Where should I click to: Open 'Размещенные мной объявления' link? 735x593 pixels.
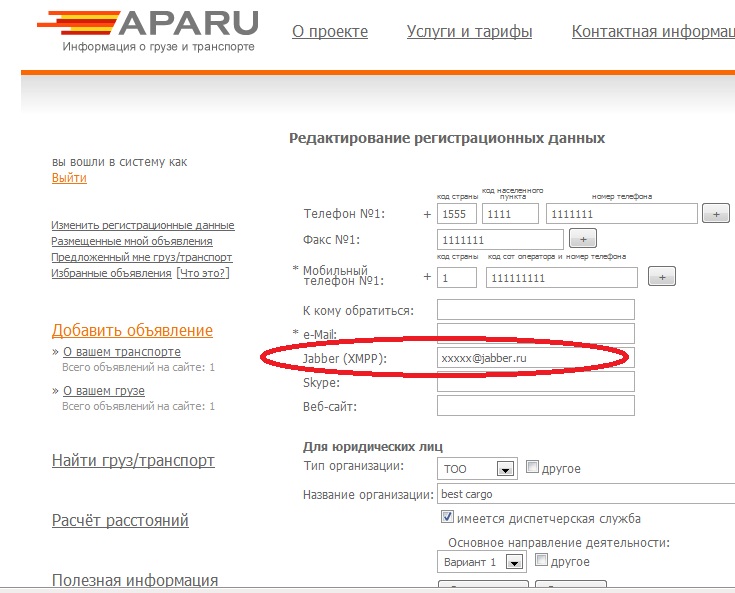tap(132, 241)
